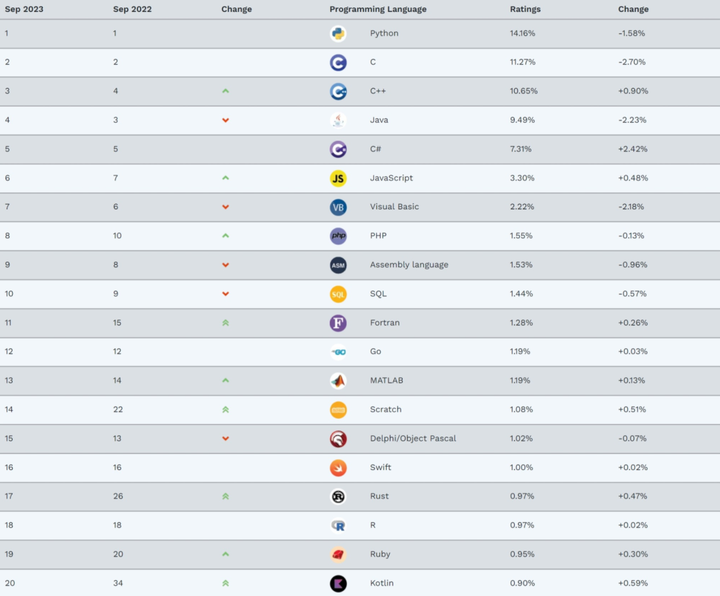Click the Ratings column header
This screenshot has height=596, width=720.
tap(525, 9)
